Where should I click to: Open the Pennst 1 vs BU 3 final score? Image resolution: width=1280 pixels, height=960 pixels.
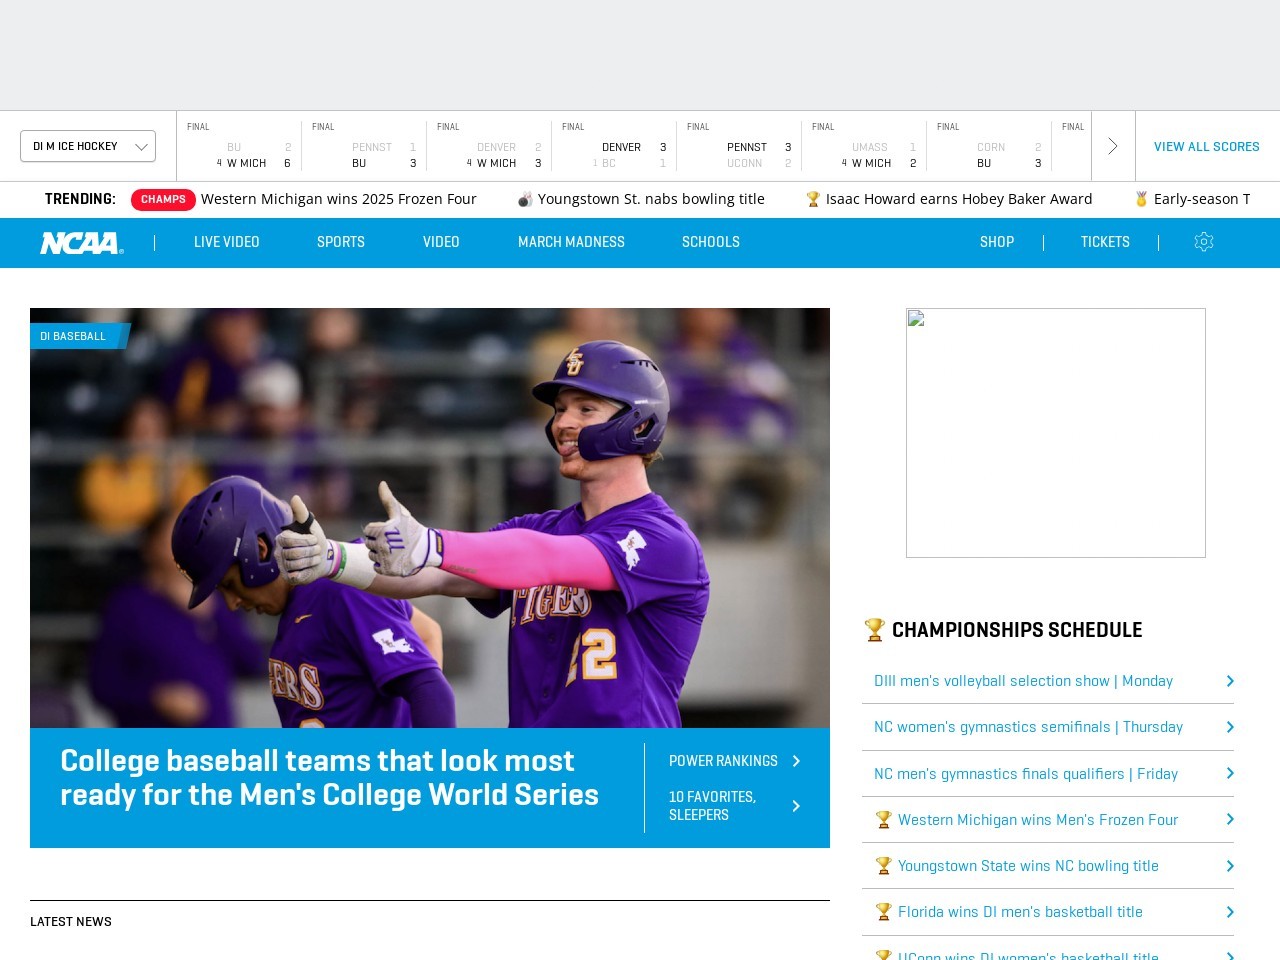coord(364,146)
